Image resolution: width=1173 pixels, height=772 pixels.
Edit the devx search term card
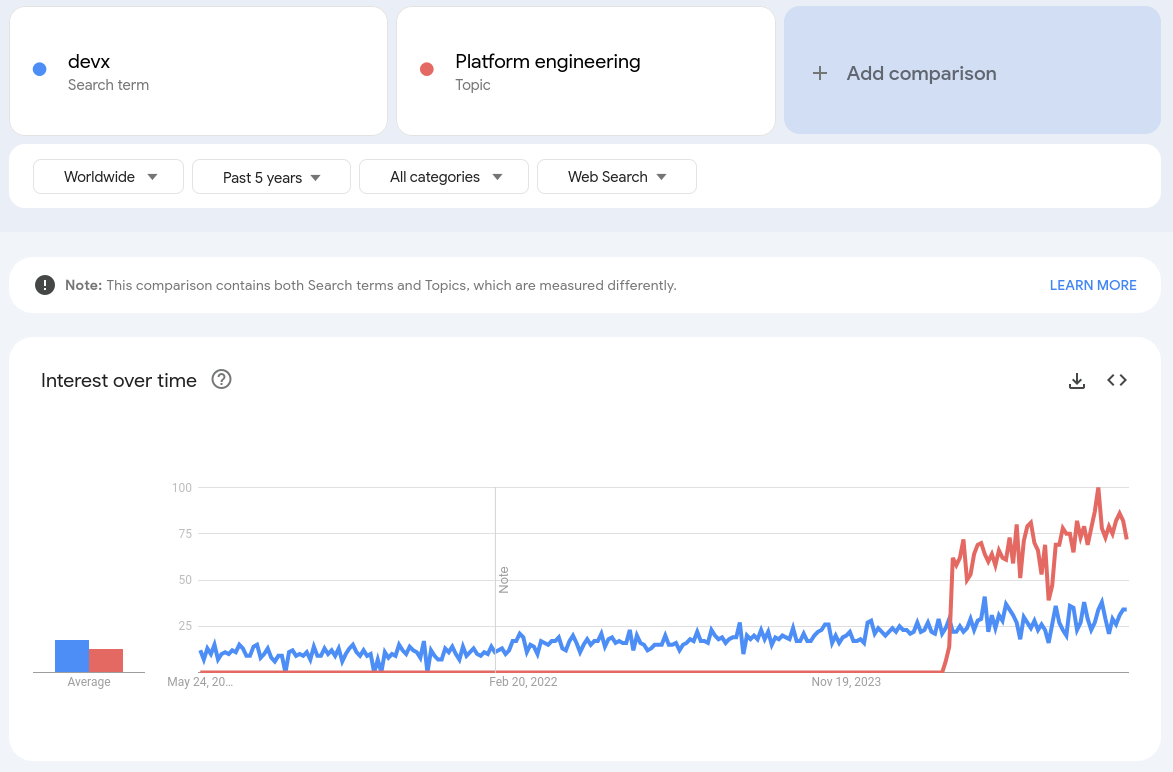coord(198,71)
